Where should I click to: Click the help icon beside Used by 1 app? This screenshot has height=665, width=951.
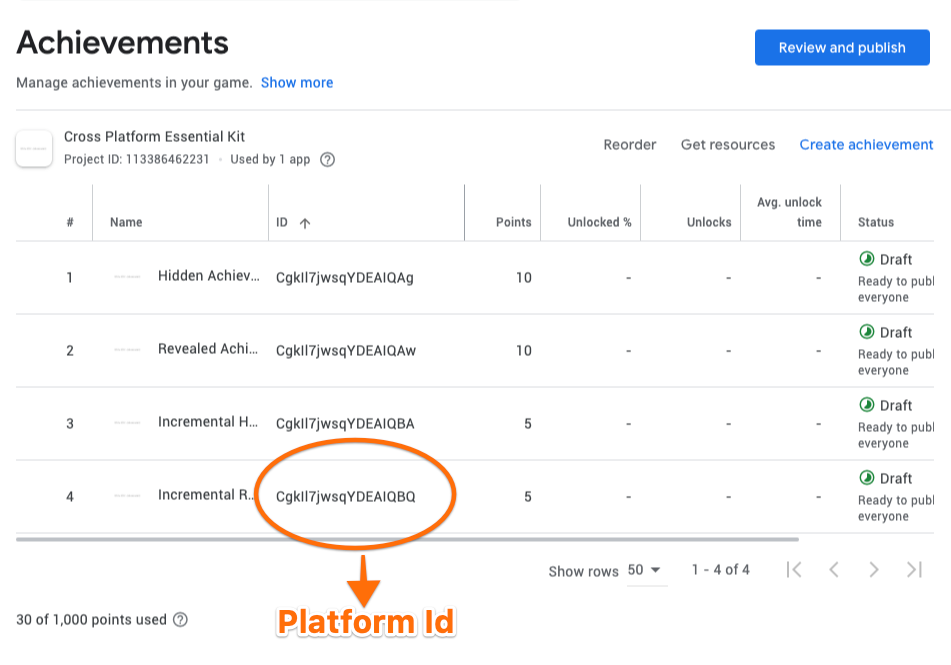(x=327, y=160)
